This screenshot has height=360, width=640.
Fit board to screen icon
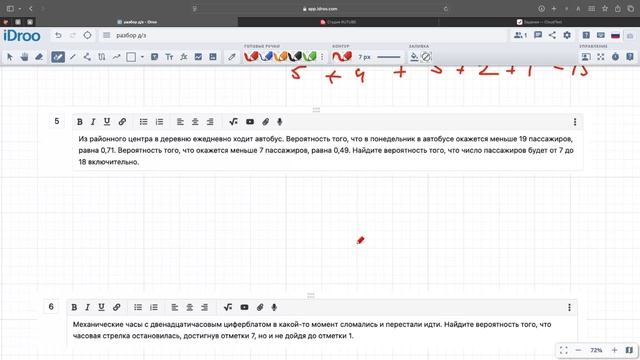click(564, 350)
